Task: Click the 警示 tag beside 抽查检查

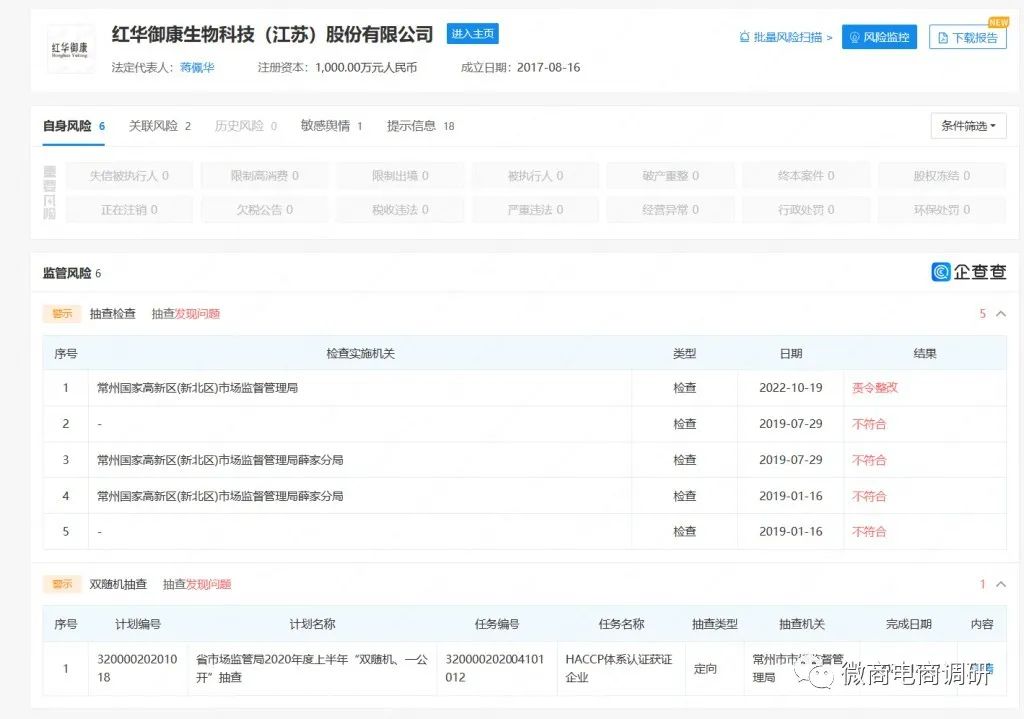Action: (x=62, y=314)
